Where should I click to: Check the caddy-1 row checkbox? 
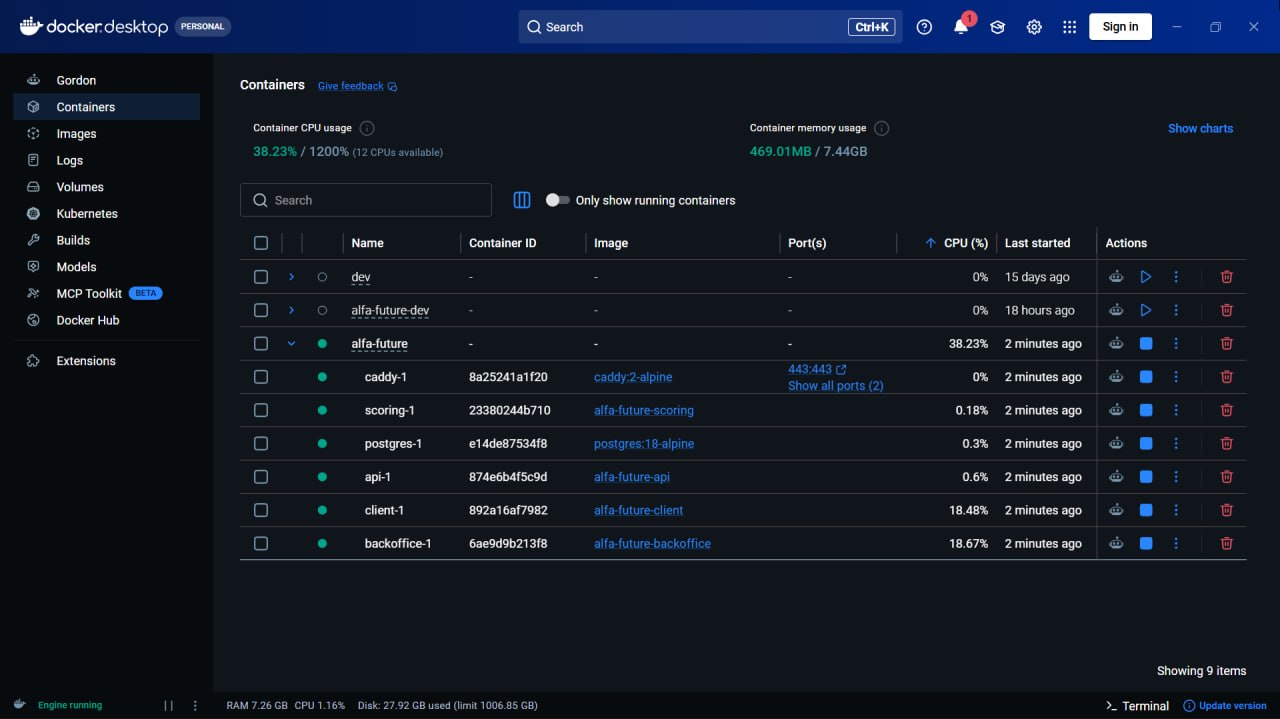[261, 377]
